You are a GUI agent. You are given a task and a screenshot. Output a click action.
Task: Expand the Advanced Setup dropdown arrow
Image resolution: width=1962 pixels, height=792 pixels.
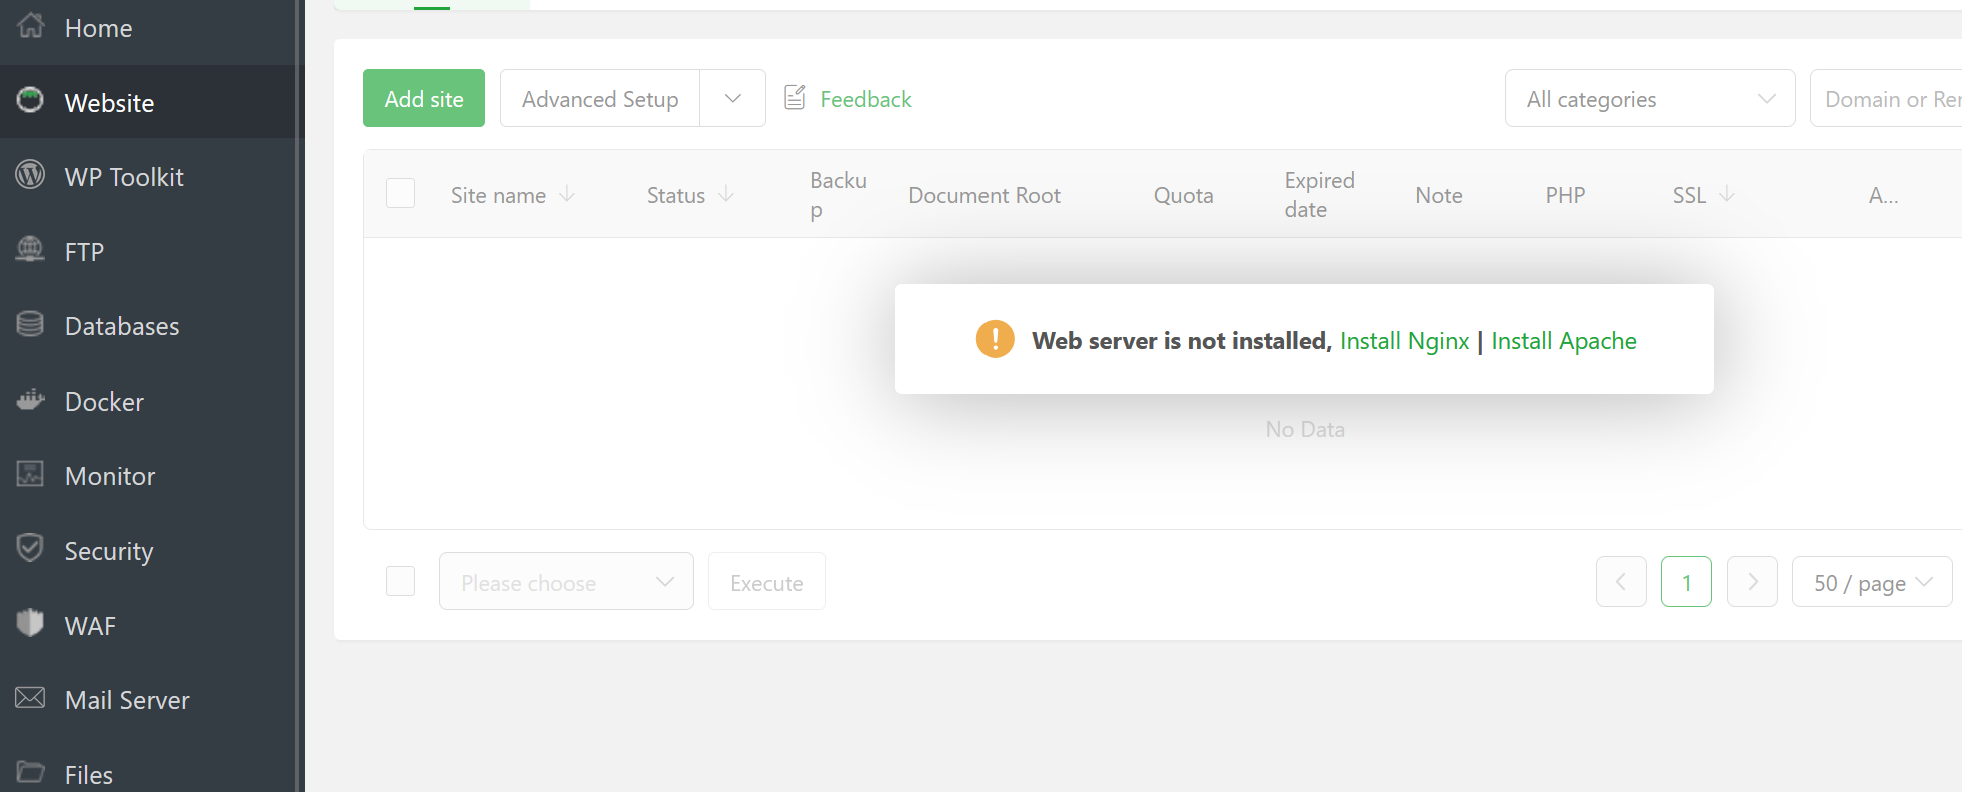732,98
